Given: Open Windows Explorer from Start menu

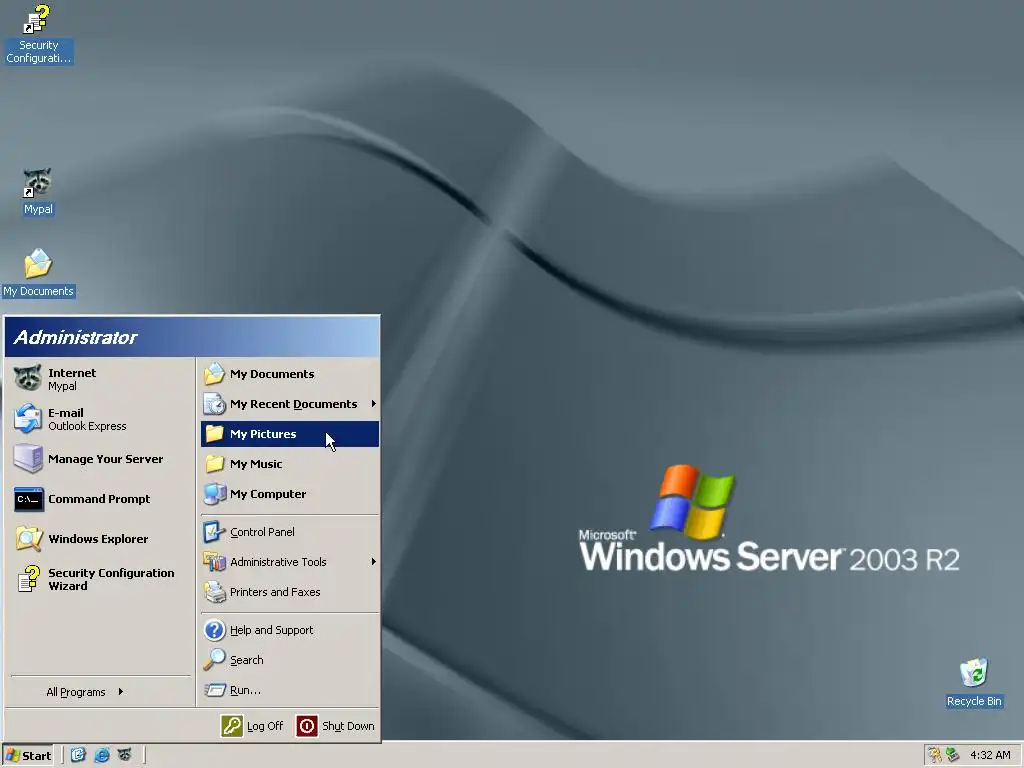Looking at the screenshot, I should pos(100,539).
